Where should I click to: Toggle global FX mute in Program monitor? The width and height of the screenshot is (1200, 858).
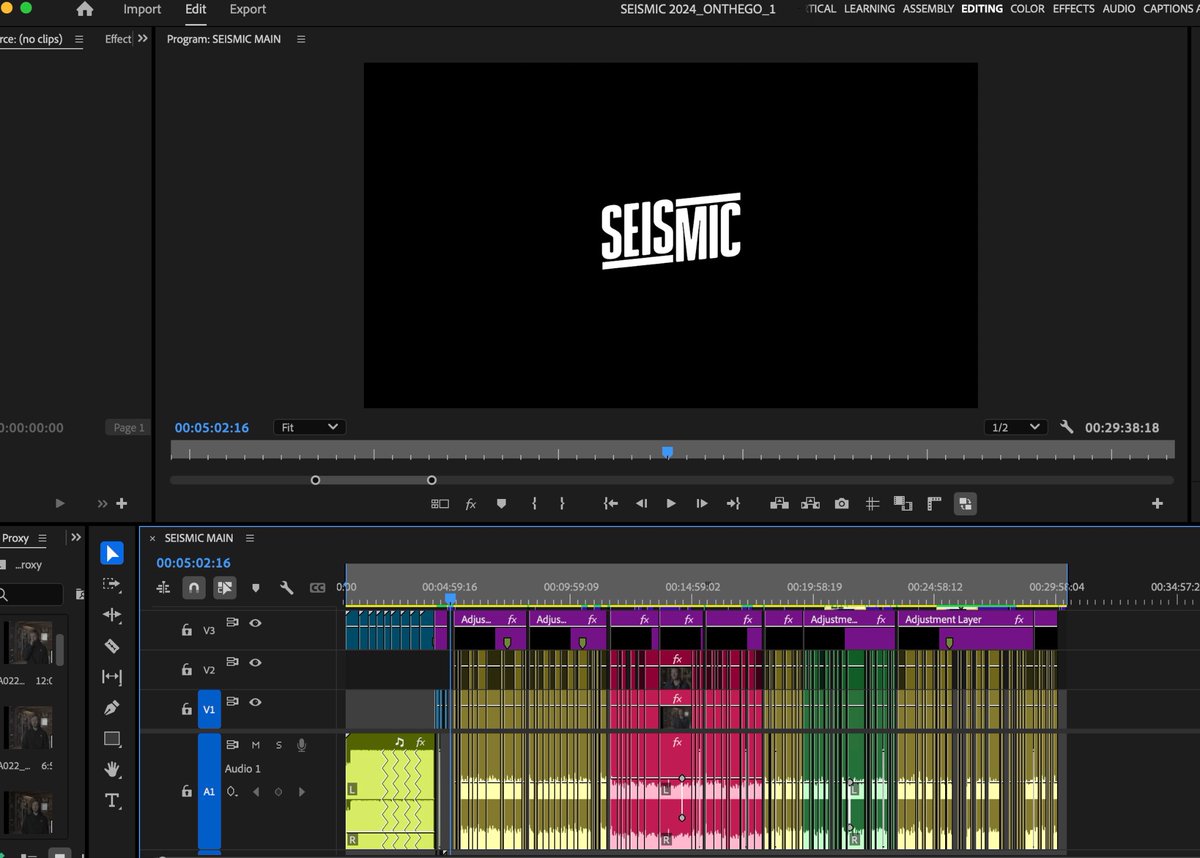[x=471, y=504]
